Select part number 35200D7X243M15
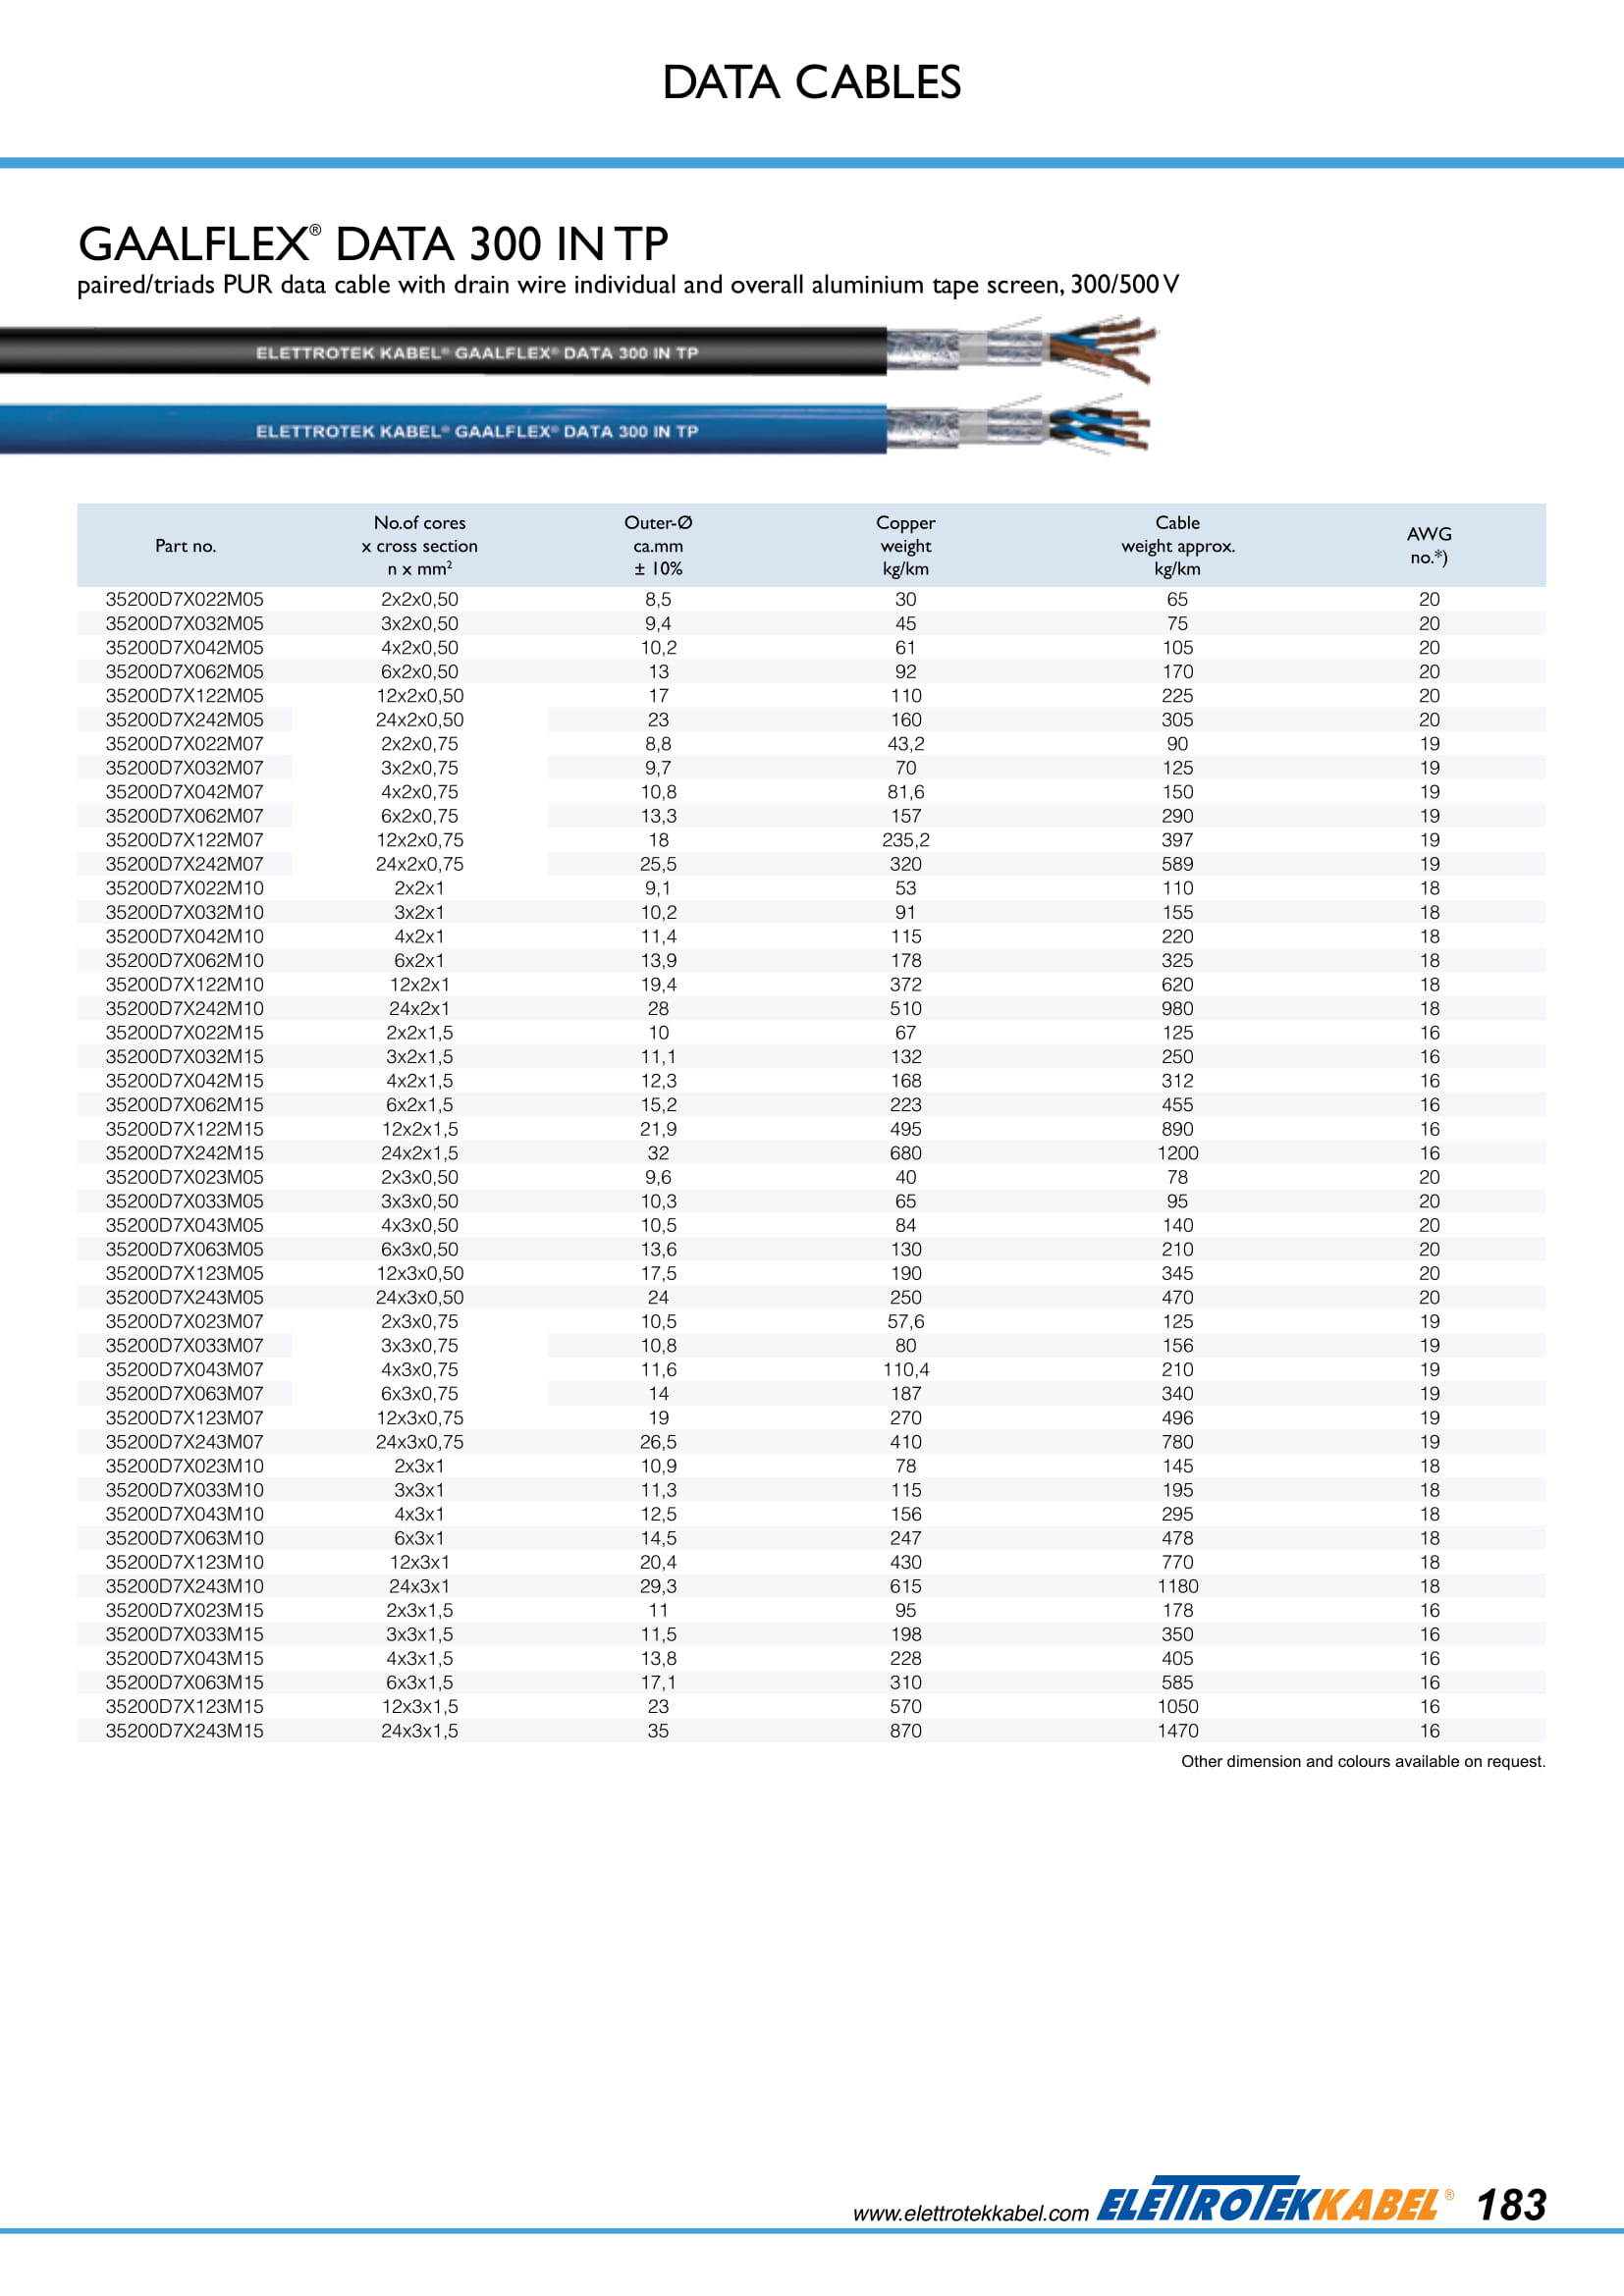This screenshot has height=2296, width=1624. point(185,1730)
